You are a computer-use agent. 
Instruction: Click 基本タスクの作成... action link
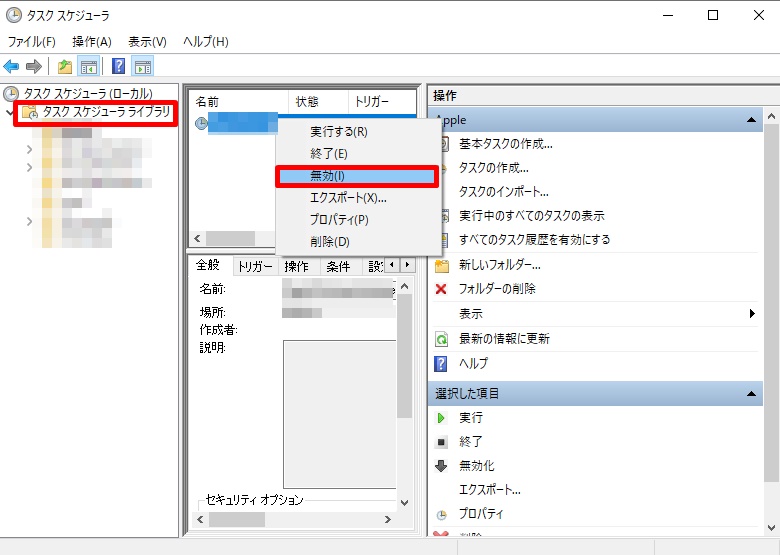point(505,144)
